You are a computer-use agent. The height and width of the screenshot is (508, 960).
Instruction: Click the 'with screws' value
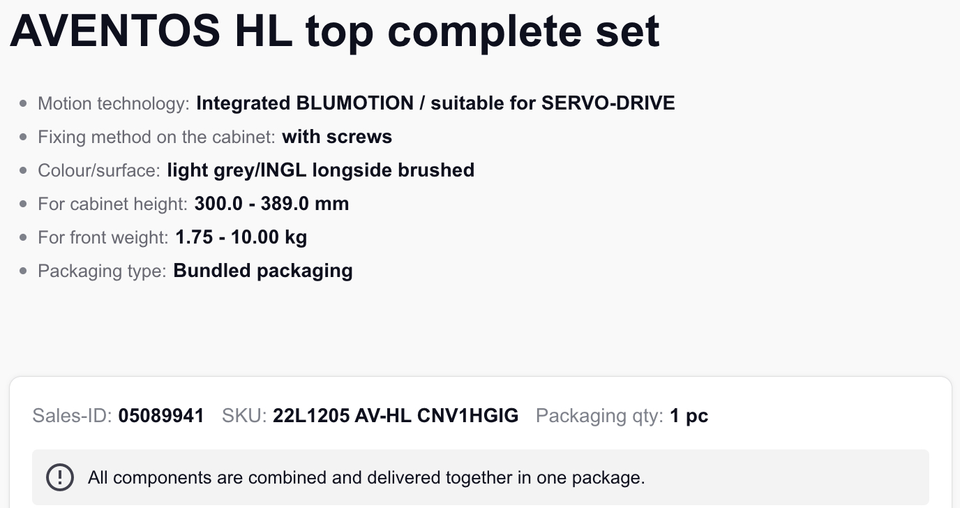point(337,137)
